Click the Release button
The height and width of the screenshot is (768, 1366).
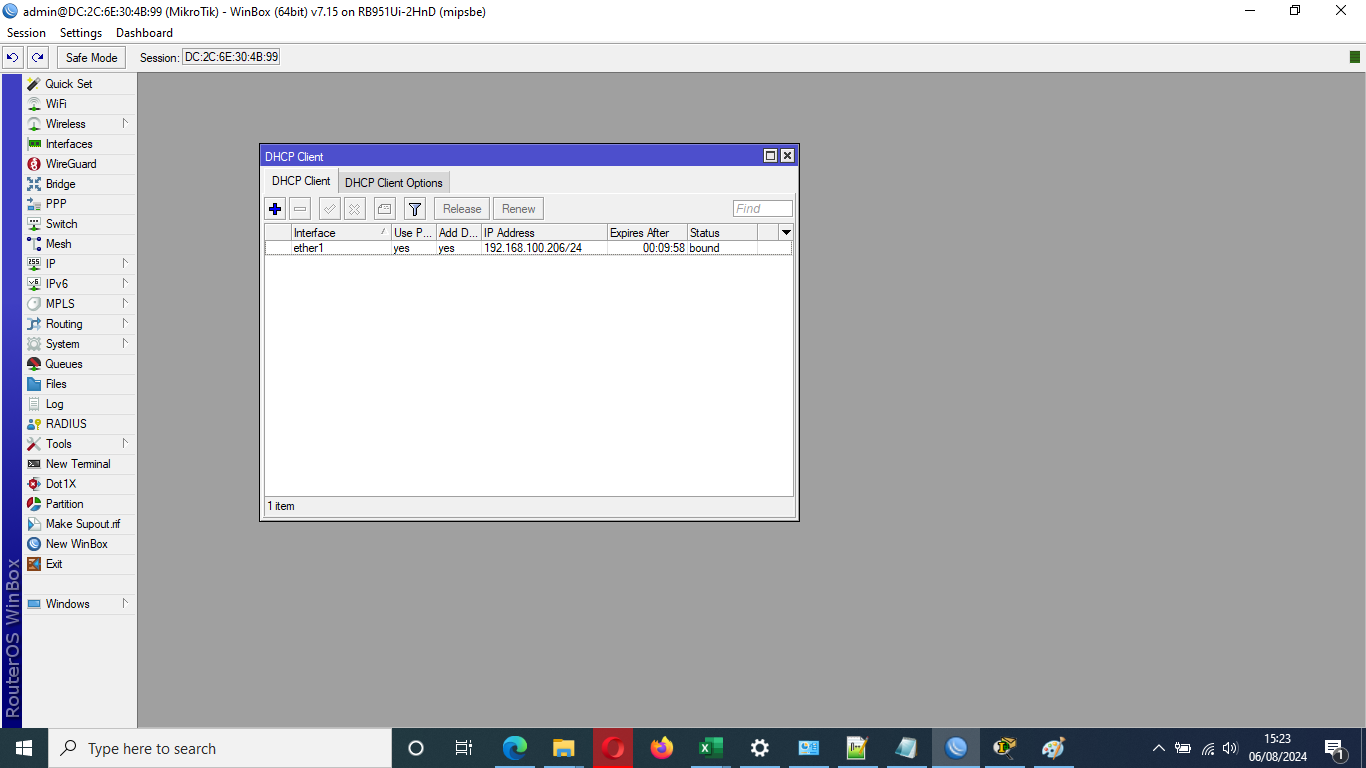coord(462,209)
